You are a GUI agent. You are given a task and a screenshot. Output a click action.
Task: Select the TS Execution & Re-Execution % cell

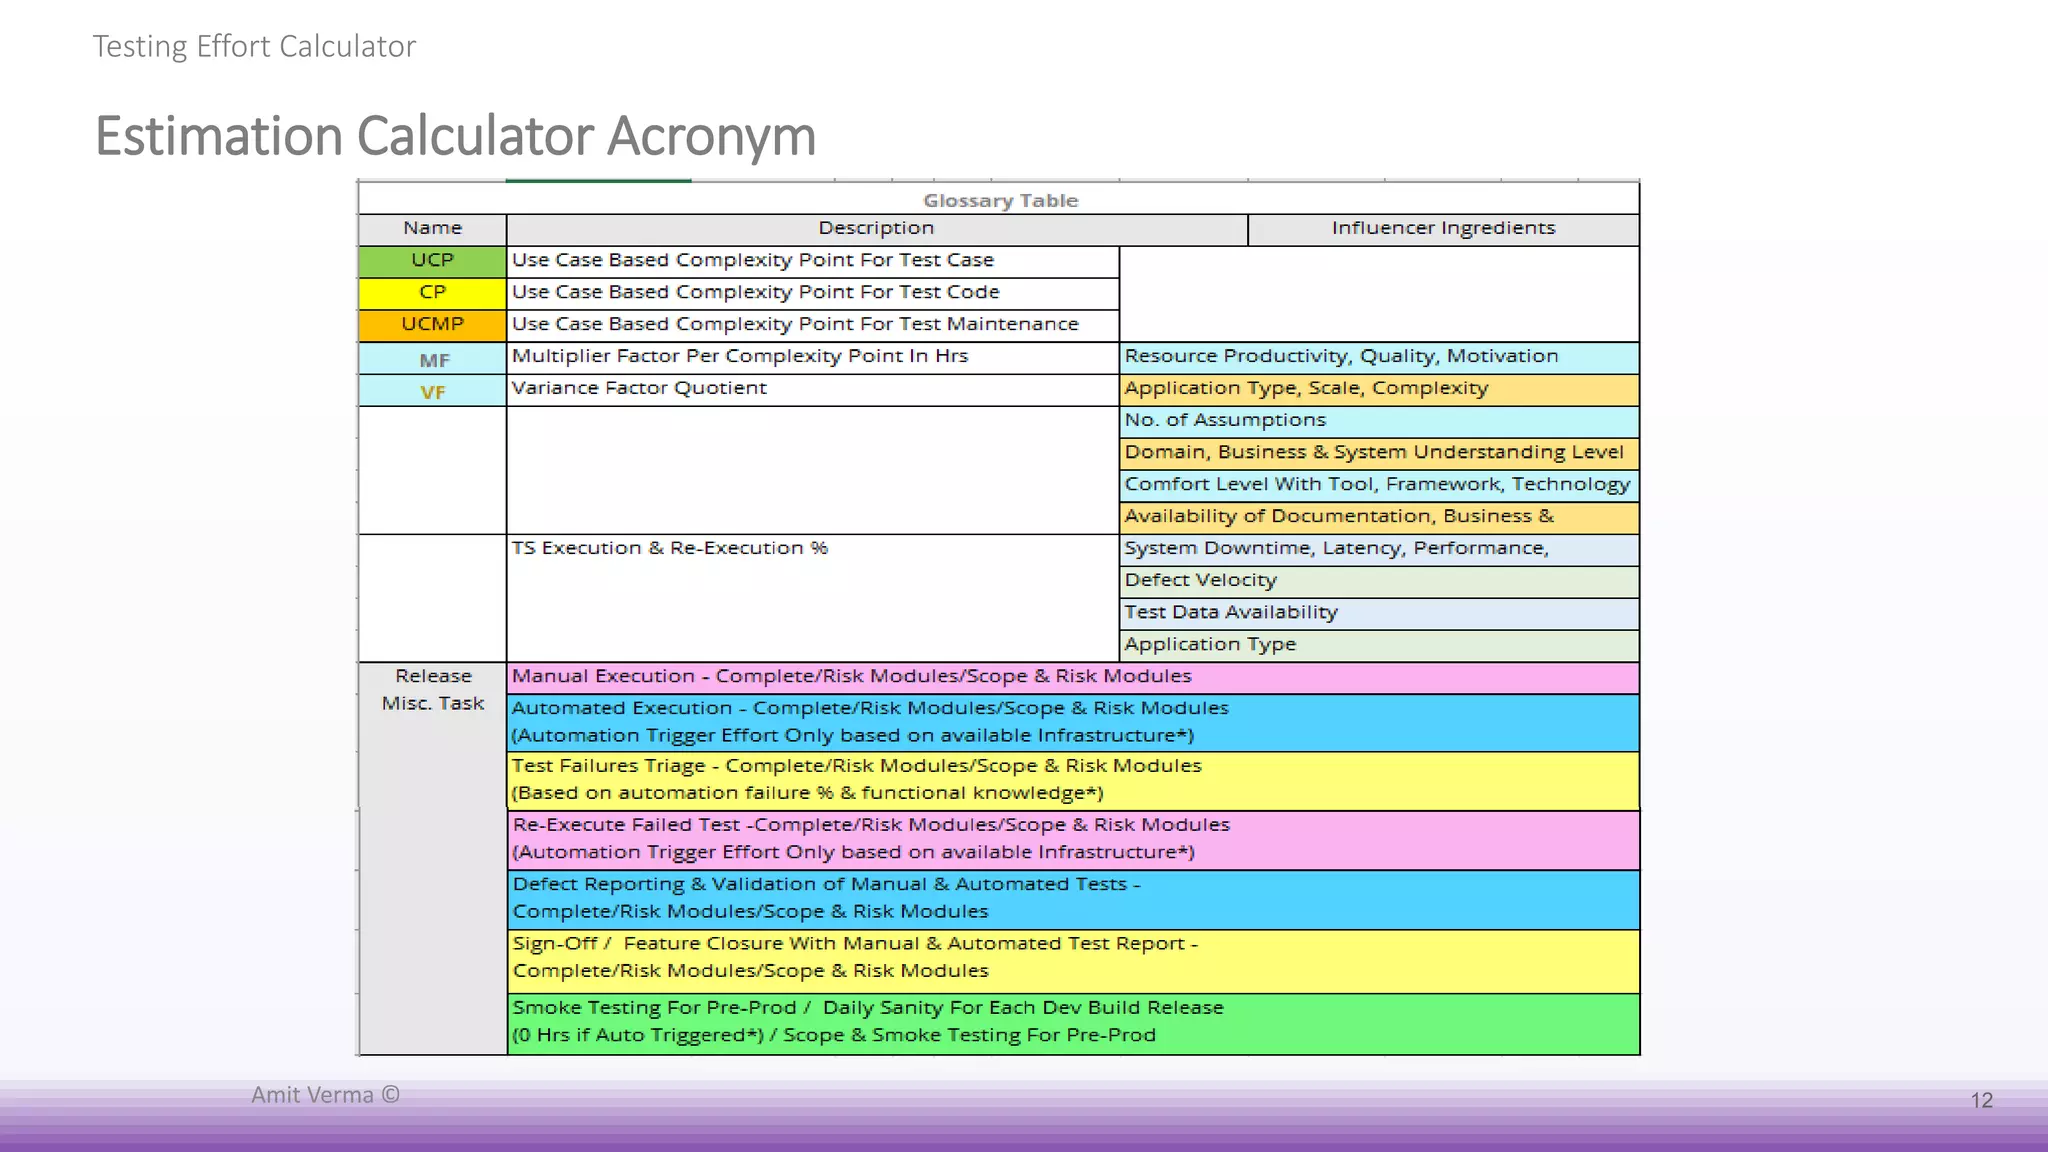669,548
